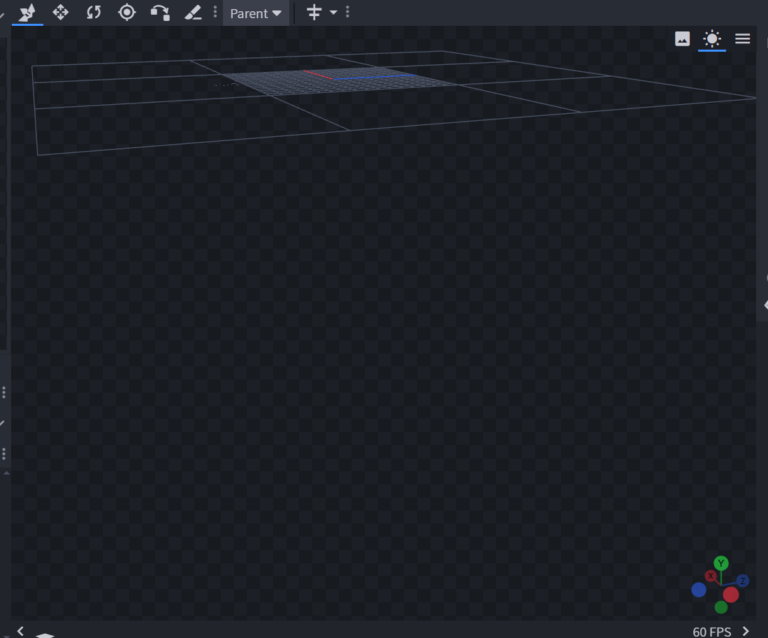
Task: Click the right chevron next to 60 FPS
Action: (x=746, y=631)
